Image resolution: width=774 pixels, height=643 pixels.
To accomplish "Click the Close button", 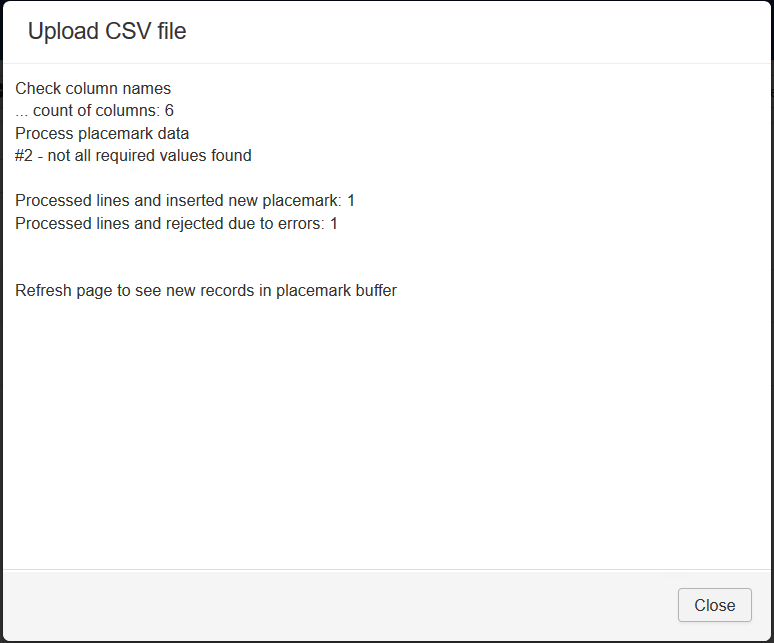I will click(714, 605).
